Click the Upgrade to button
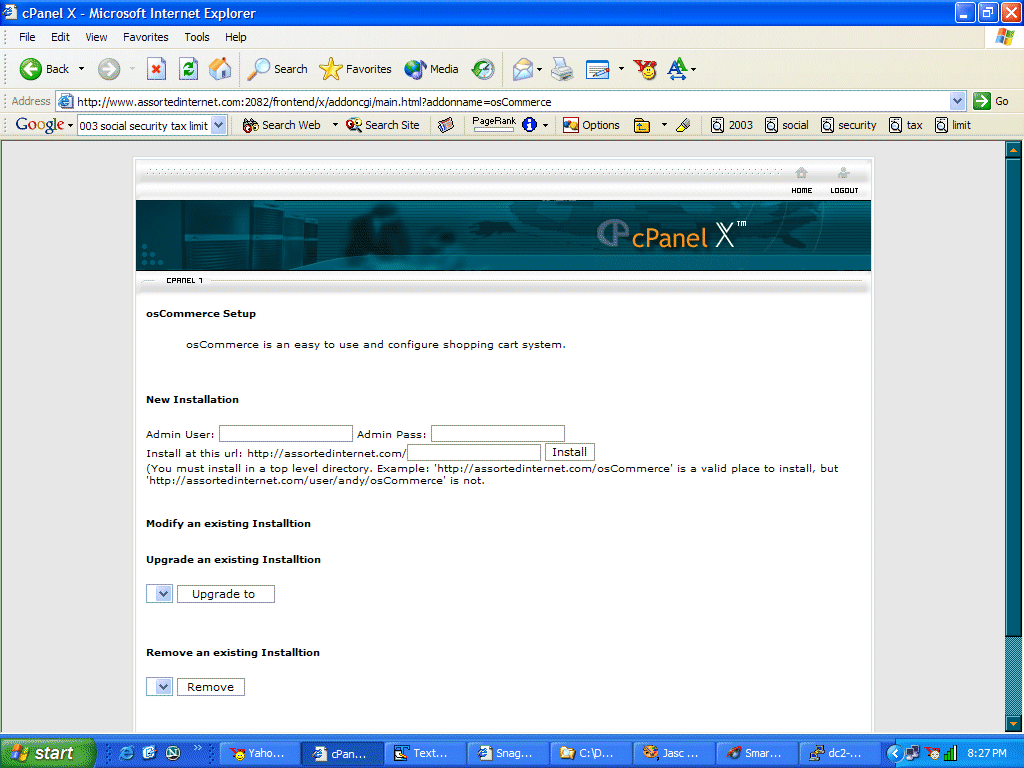The width and height of the screenshot is (1024, 768). [225, 594]
